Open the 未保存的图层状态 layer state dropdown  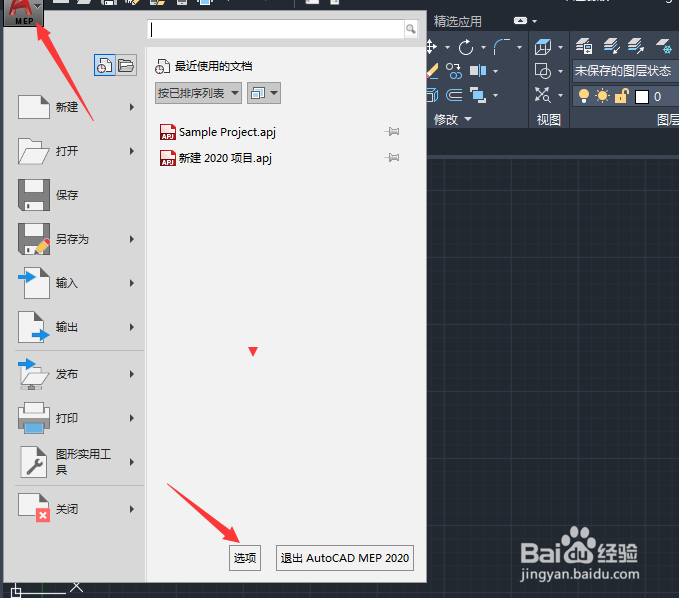(626, 71)
